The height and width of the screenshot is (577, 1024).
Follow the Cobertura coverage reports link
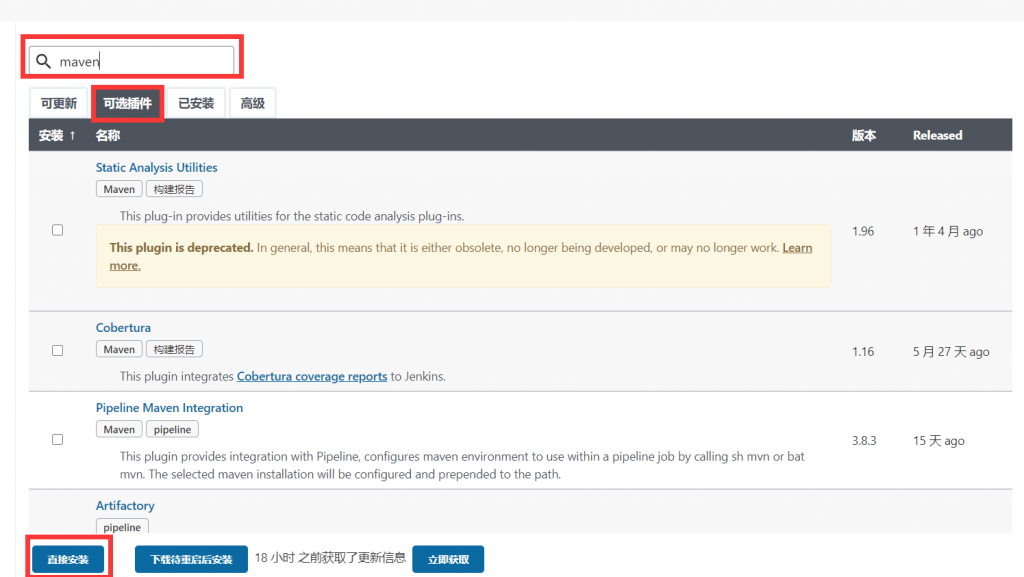click(311, 377)
